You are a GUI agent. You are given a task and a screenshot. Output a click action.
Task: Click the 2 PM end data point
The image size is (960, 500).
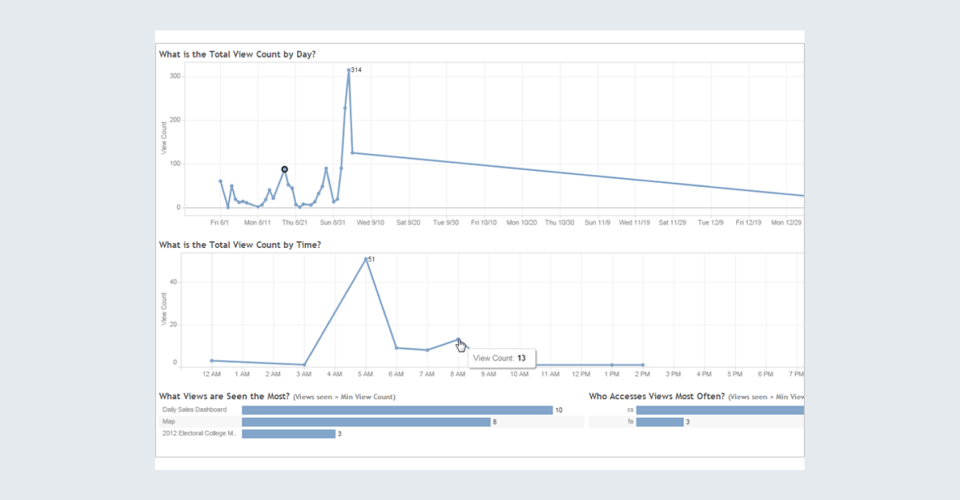point(643,365)
